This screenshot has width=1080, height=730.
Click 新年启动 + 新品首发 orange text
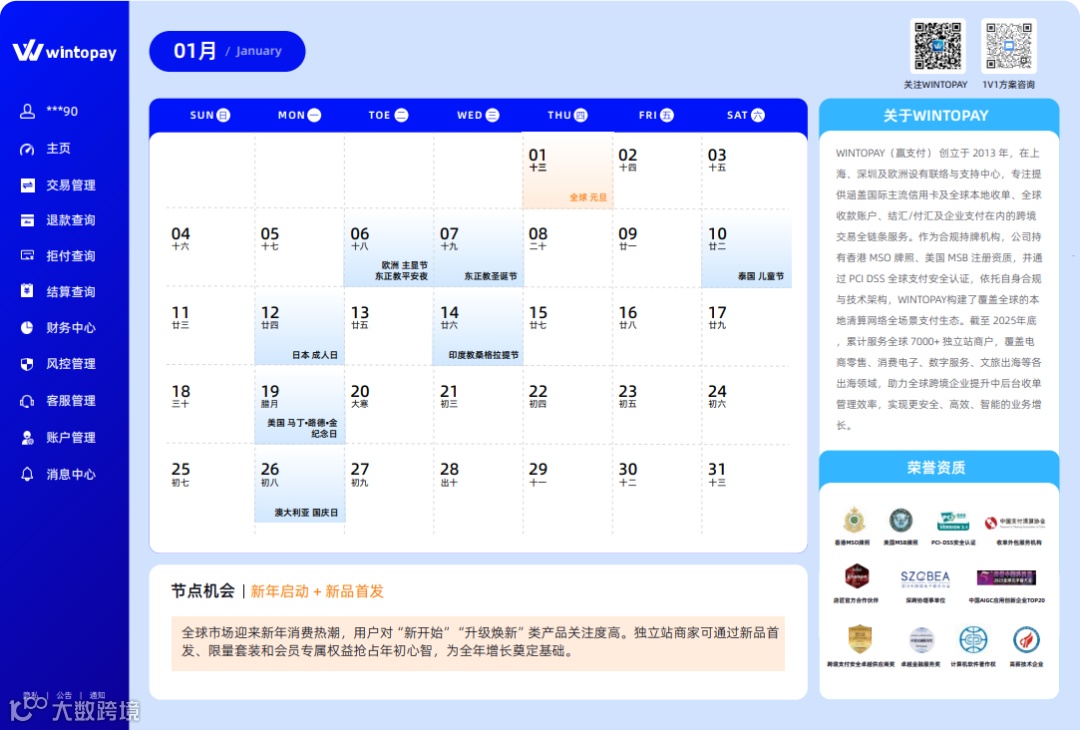click(317, 591)
